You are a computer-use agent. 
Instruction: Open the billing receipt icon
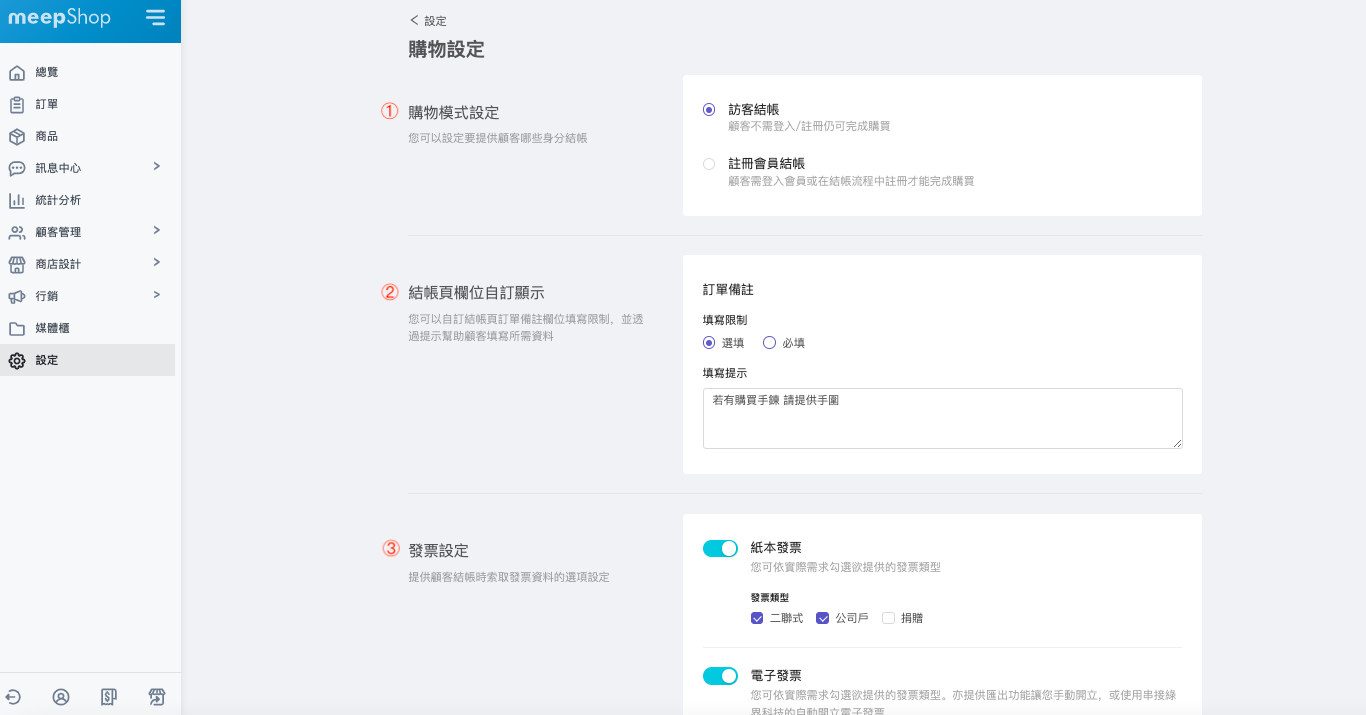[x=109, y=697]
